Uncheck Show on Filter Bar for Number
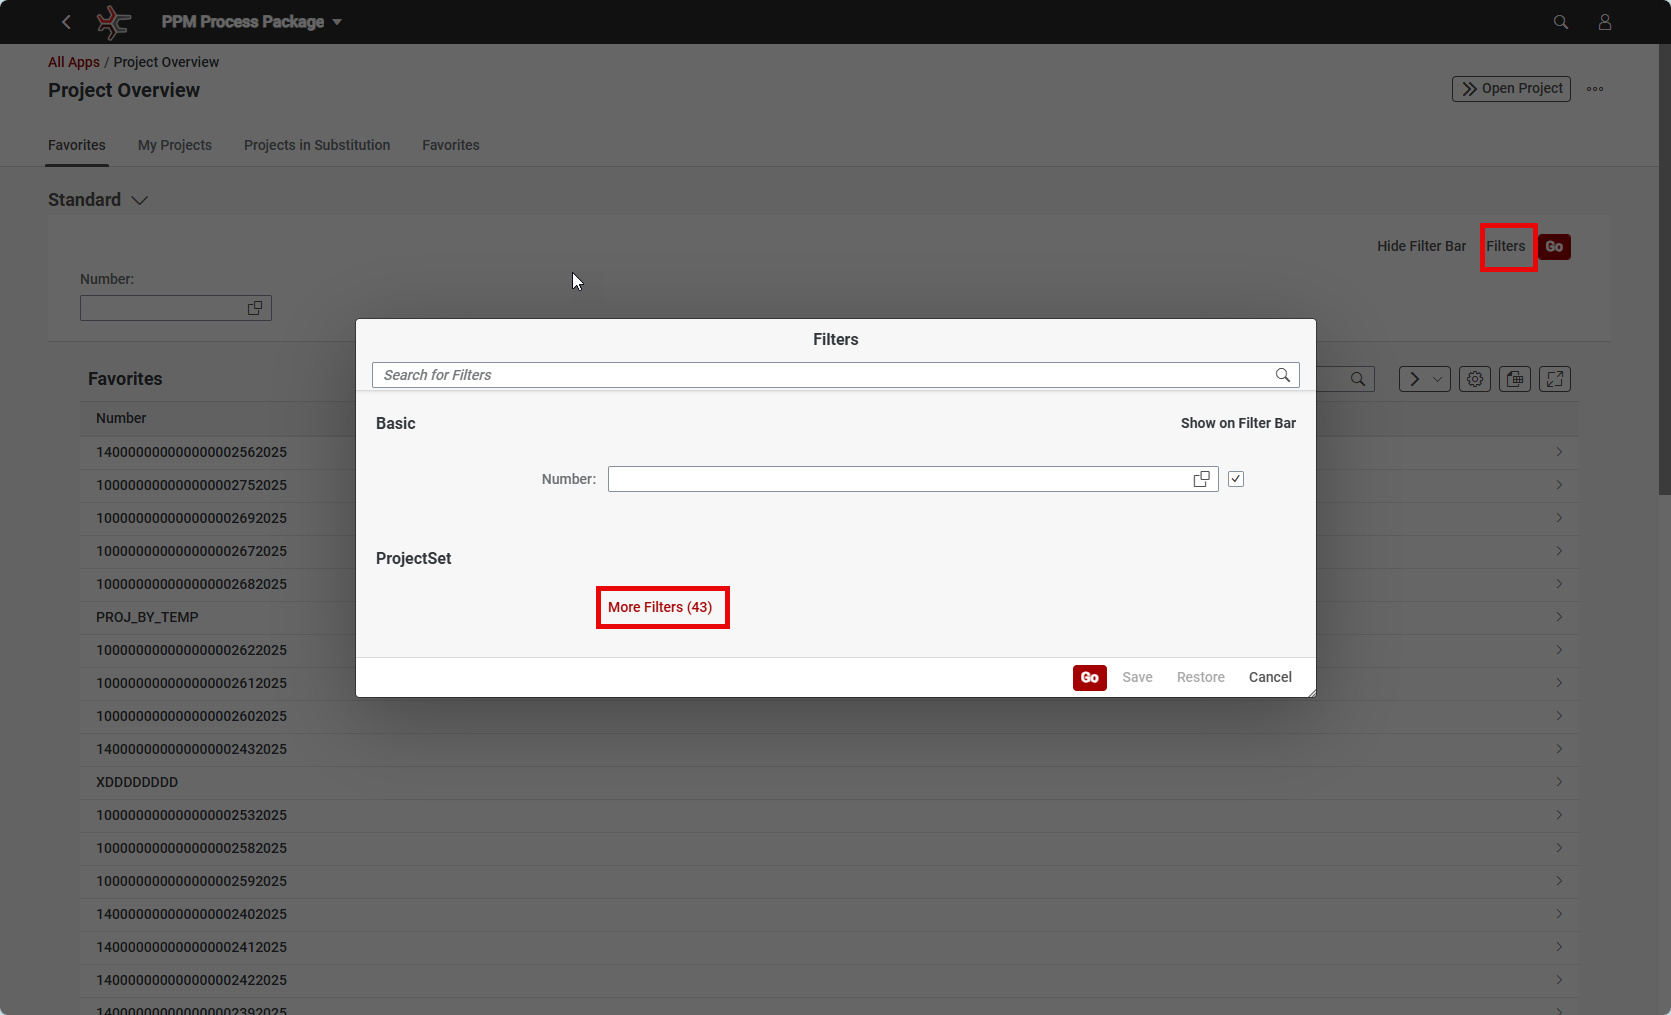Viewport: 1671px width, 1015px height. click(x=1236, y=479)
